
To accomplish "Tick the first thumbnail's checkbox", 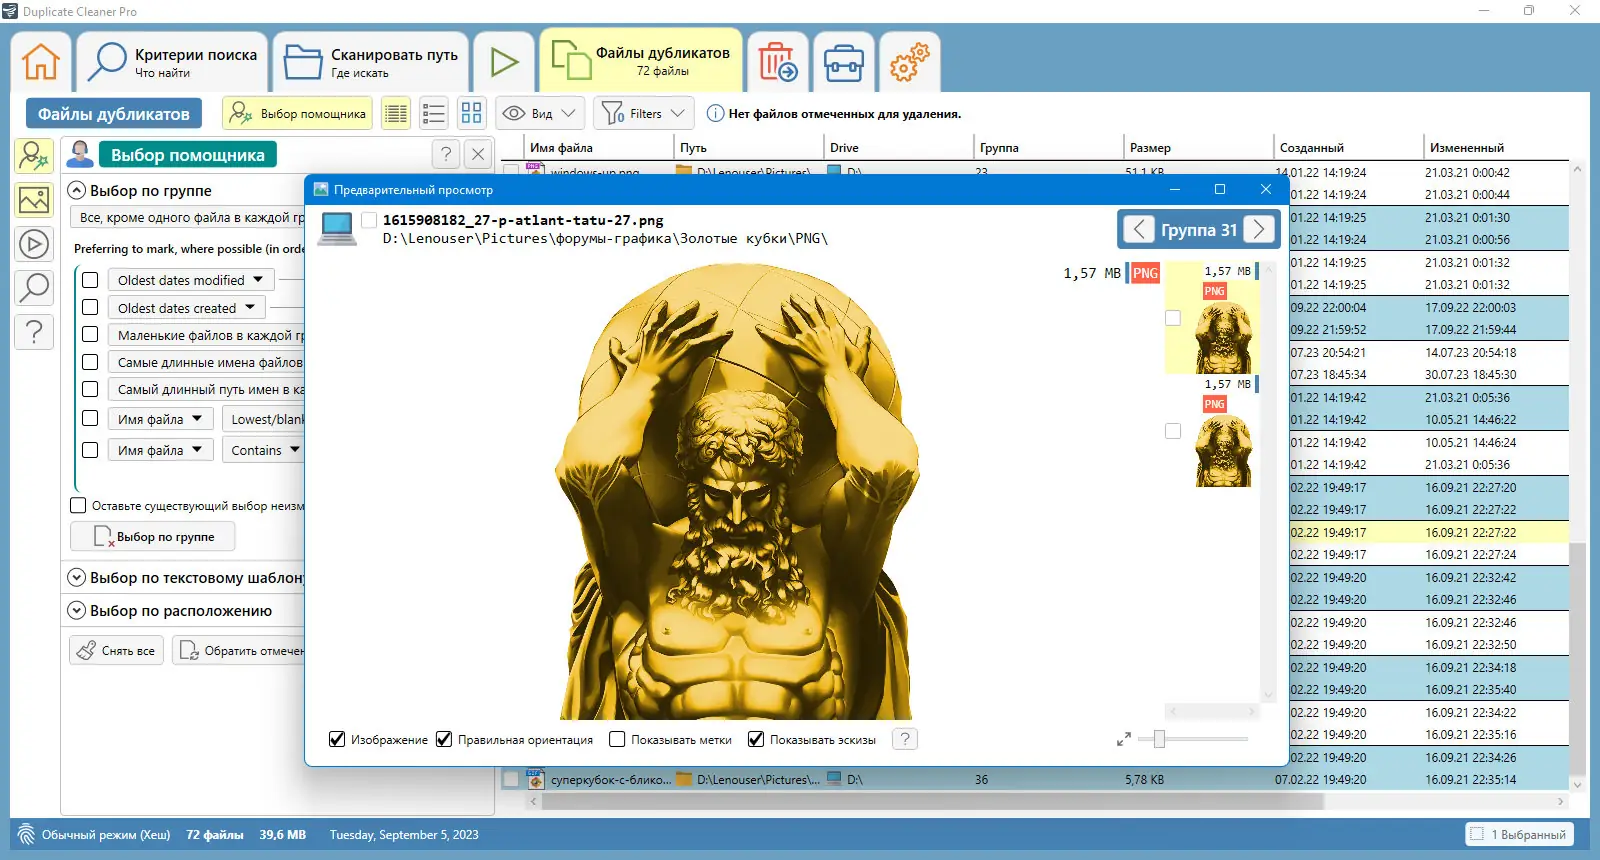I will pos(1173,318).
